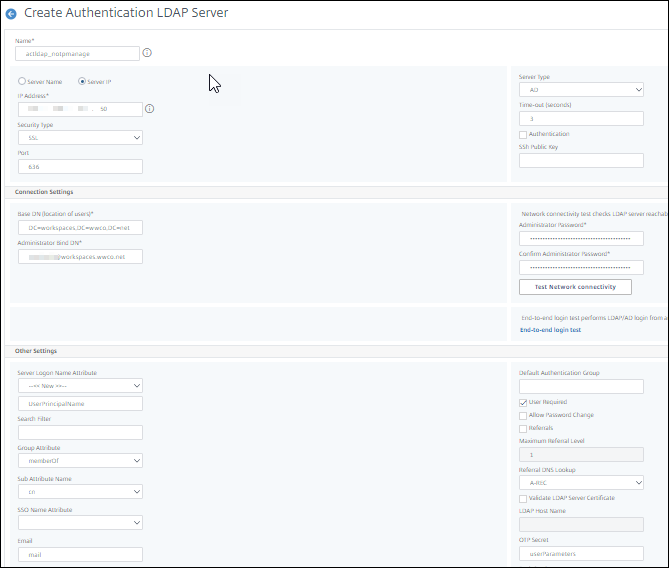Click the Test Network connectivity button

(x=575, y=287)
